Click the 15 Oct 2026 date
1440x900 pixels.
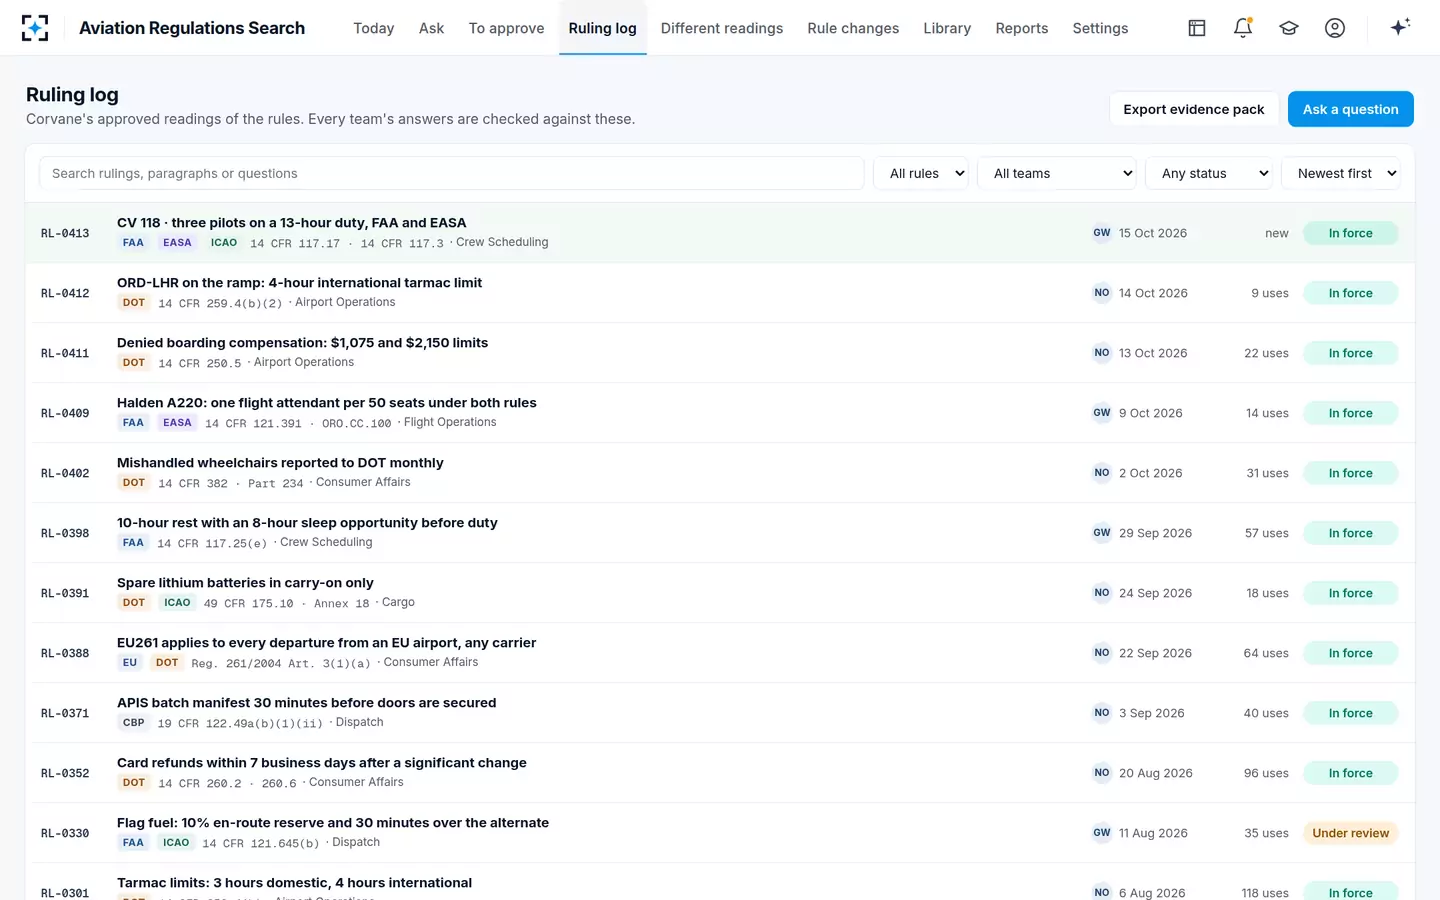[1153, 233]
